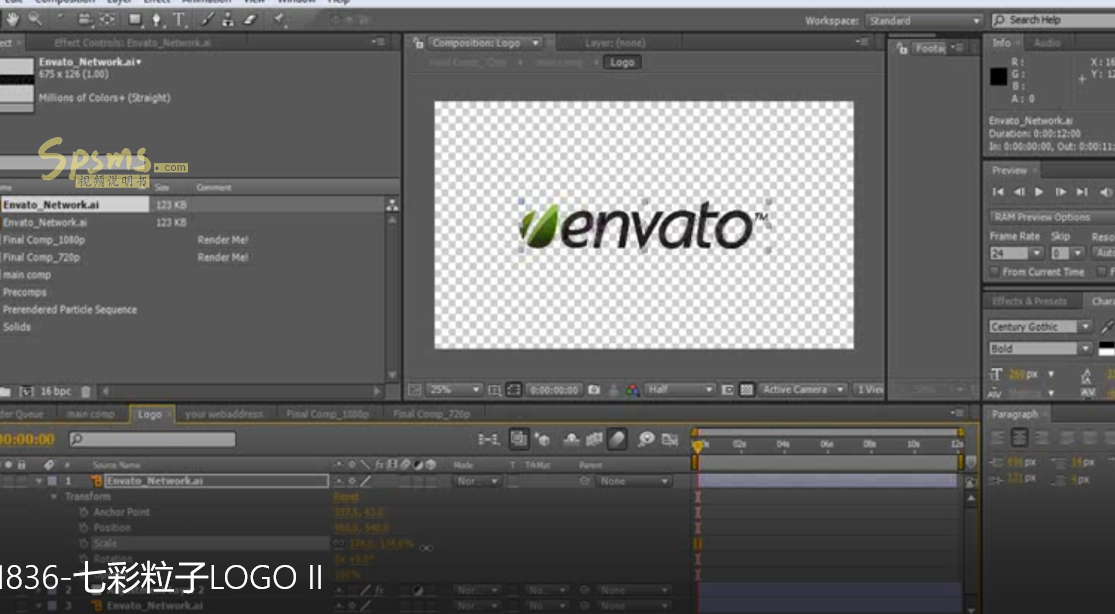Toggle motion blur enable switch
Screen dimensions: 1115x614
coord(617,440)
